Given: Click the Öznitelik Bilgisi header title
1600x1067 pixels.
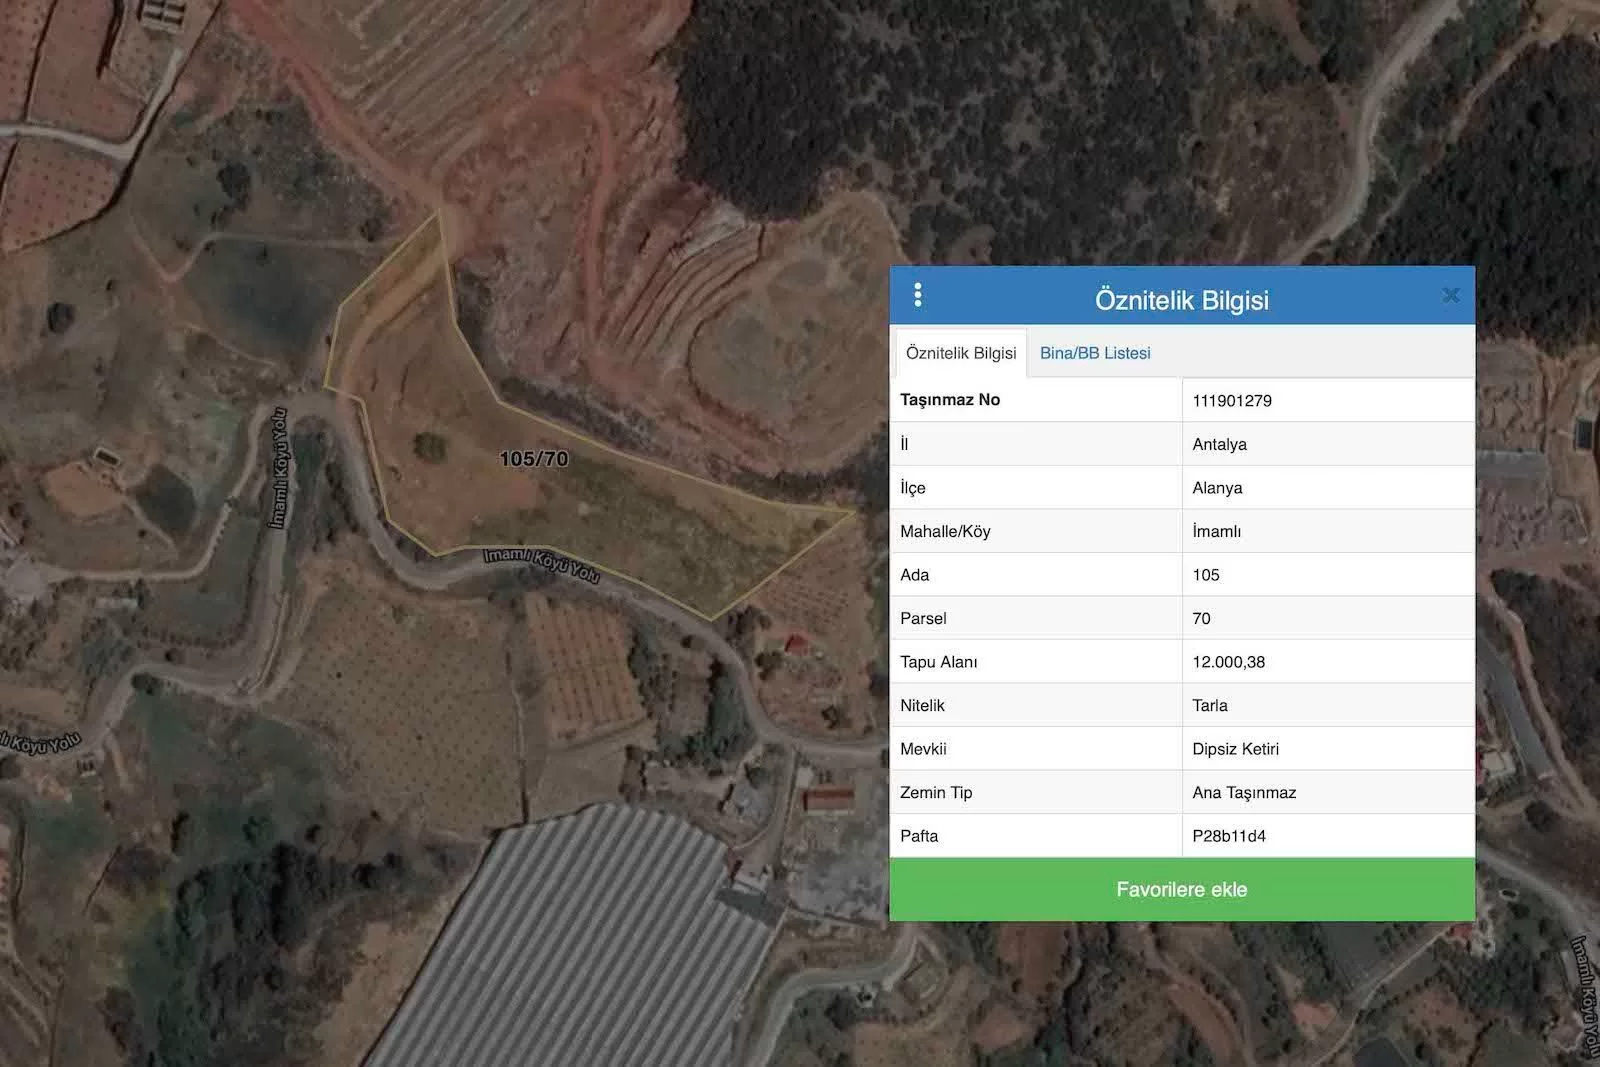Looking at the screenshot, I should [1181, 300].
